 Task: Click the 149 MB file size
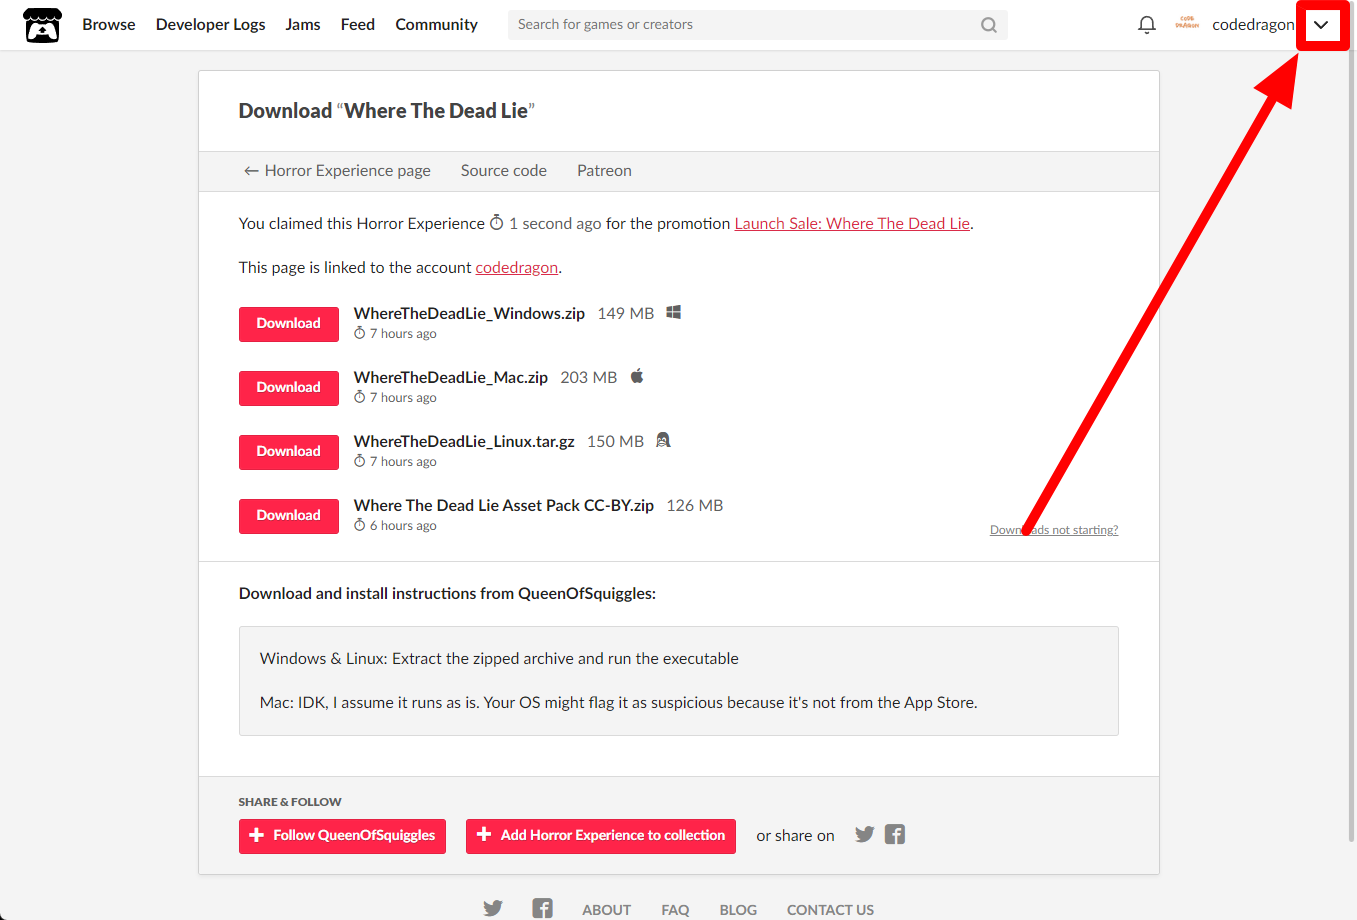tap(626, 313)
